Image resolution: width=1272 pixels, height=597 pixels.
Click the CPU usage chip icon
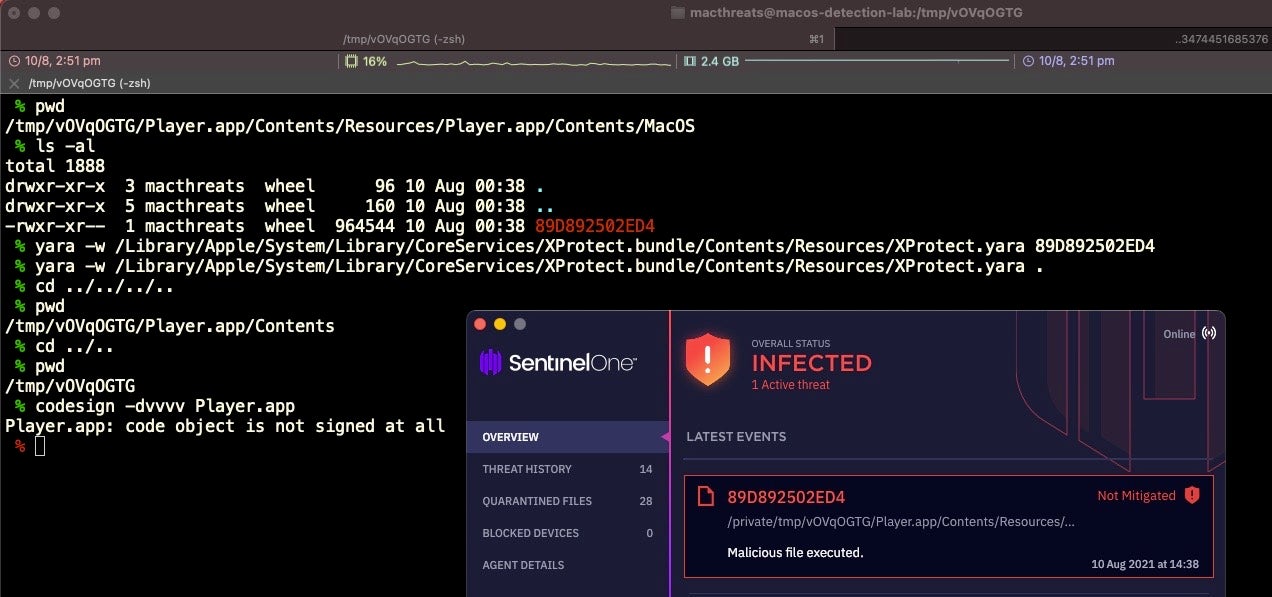click(351, 61)
